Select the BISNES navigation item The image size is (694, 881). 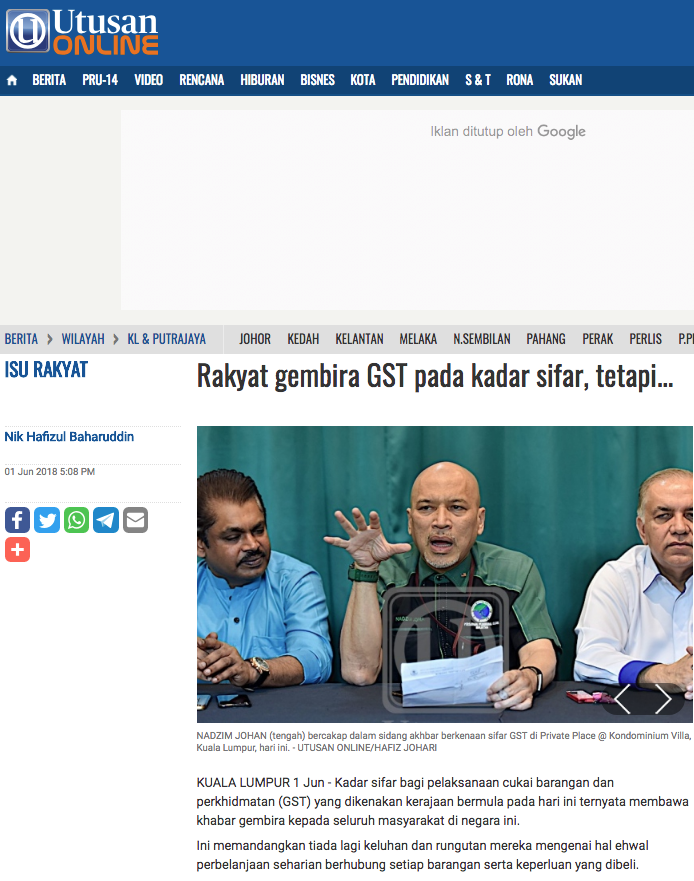[317, 80]
